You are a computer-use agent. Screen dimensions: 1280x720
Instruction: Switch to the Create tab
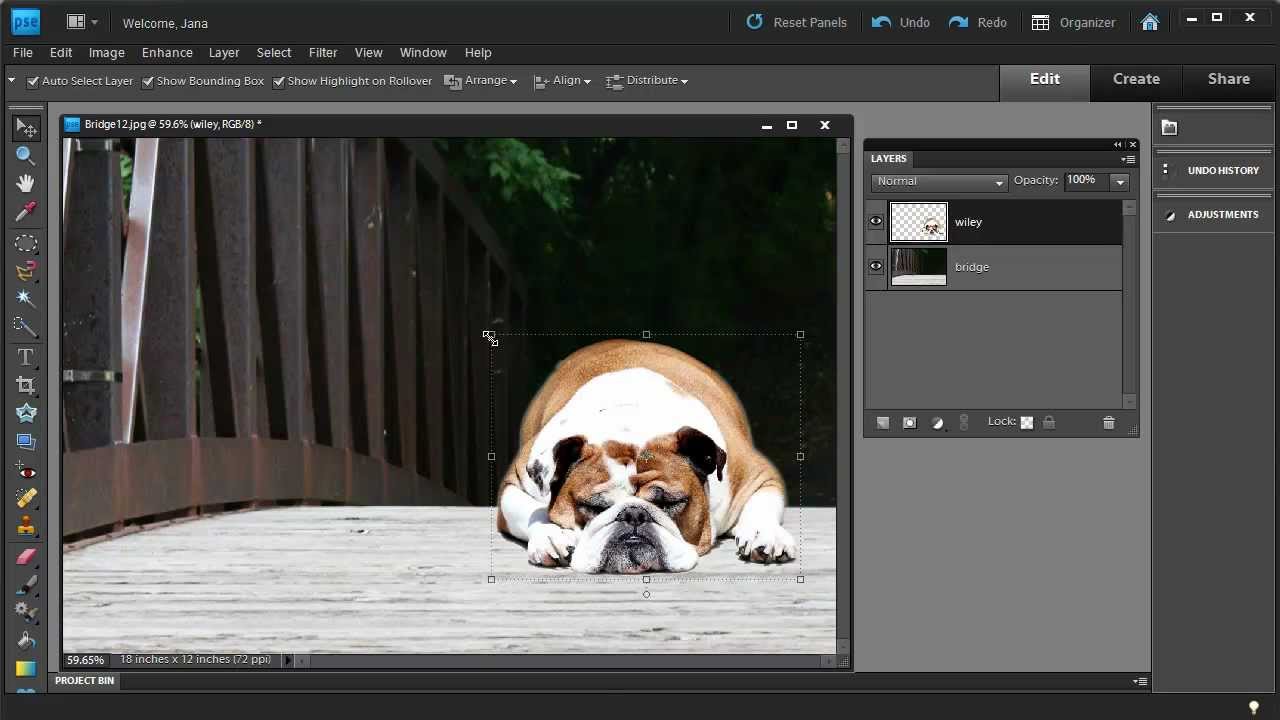(x=1137, y=79)
